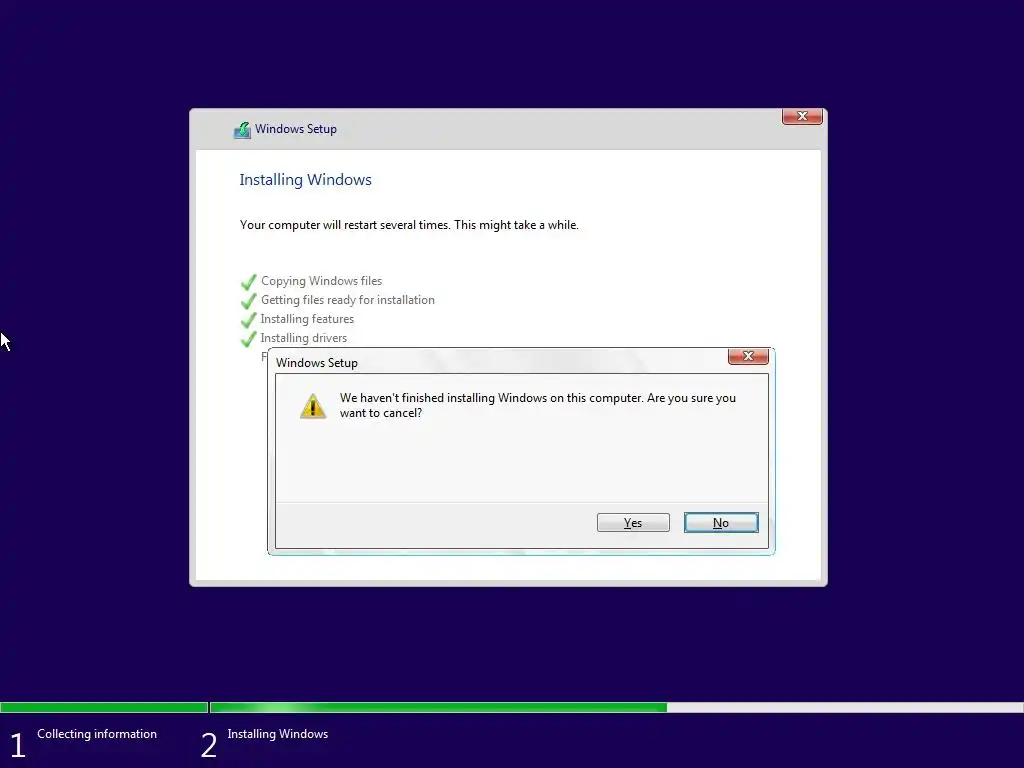Click the dialog's 'Windows Setup' title text
This screenshot has height=768, width=1024.
317,363
